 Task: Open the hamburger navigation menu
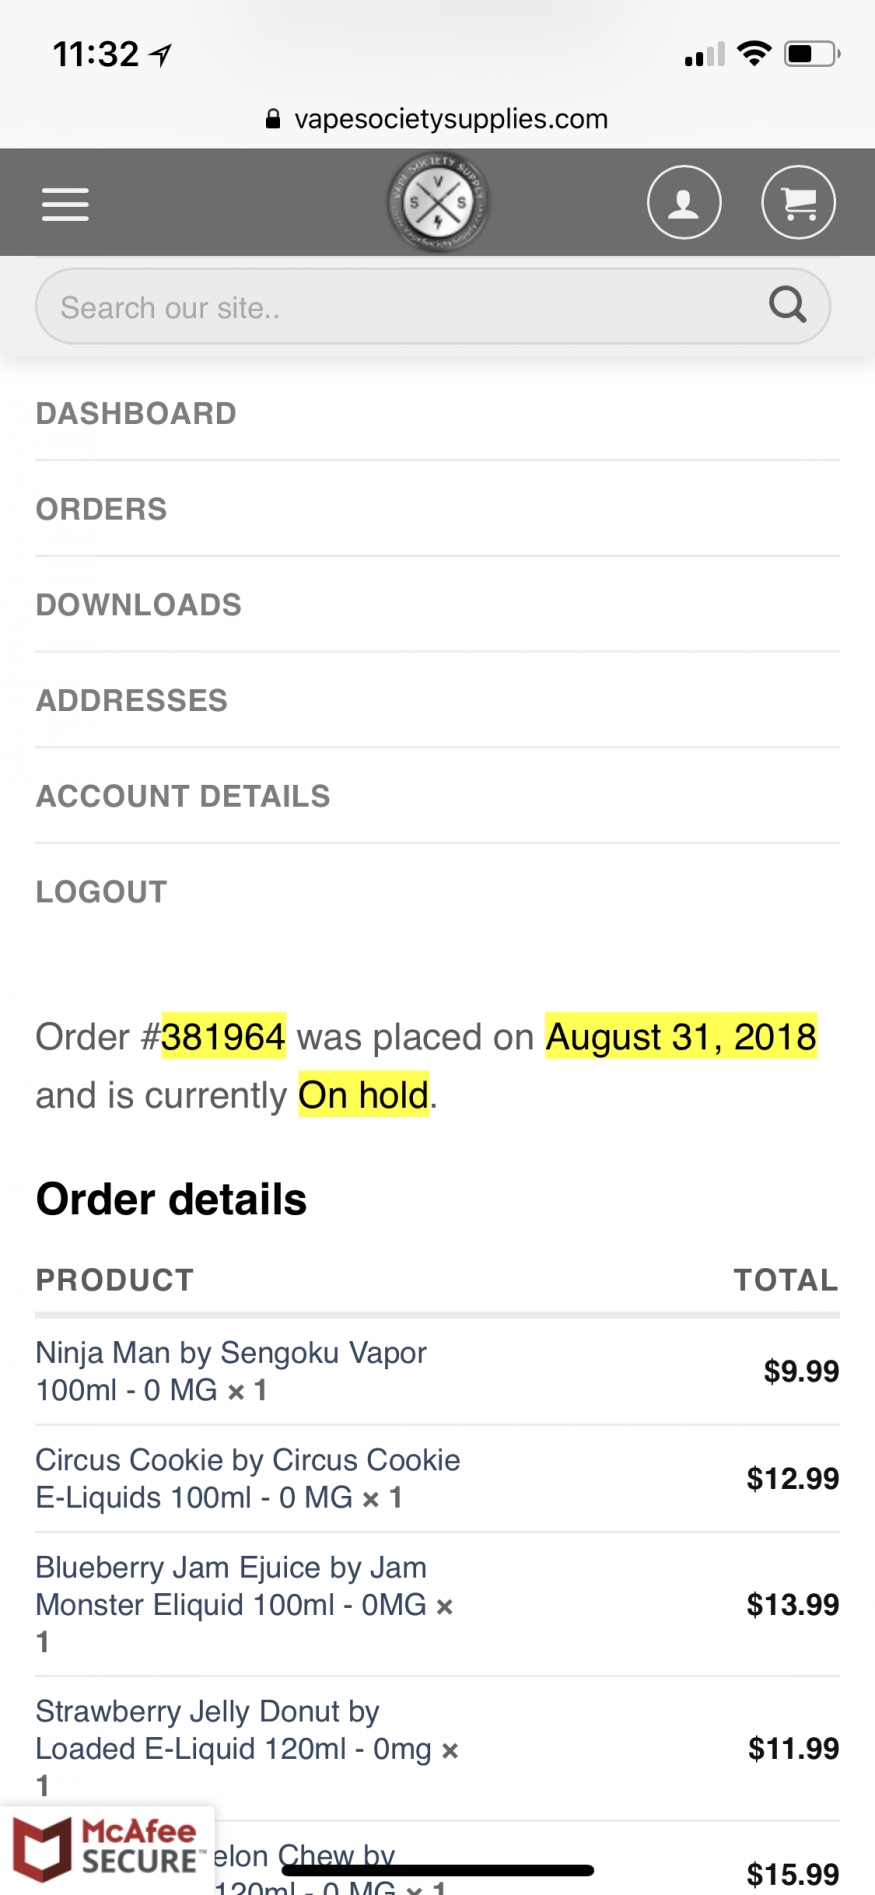(65, 204)
